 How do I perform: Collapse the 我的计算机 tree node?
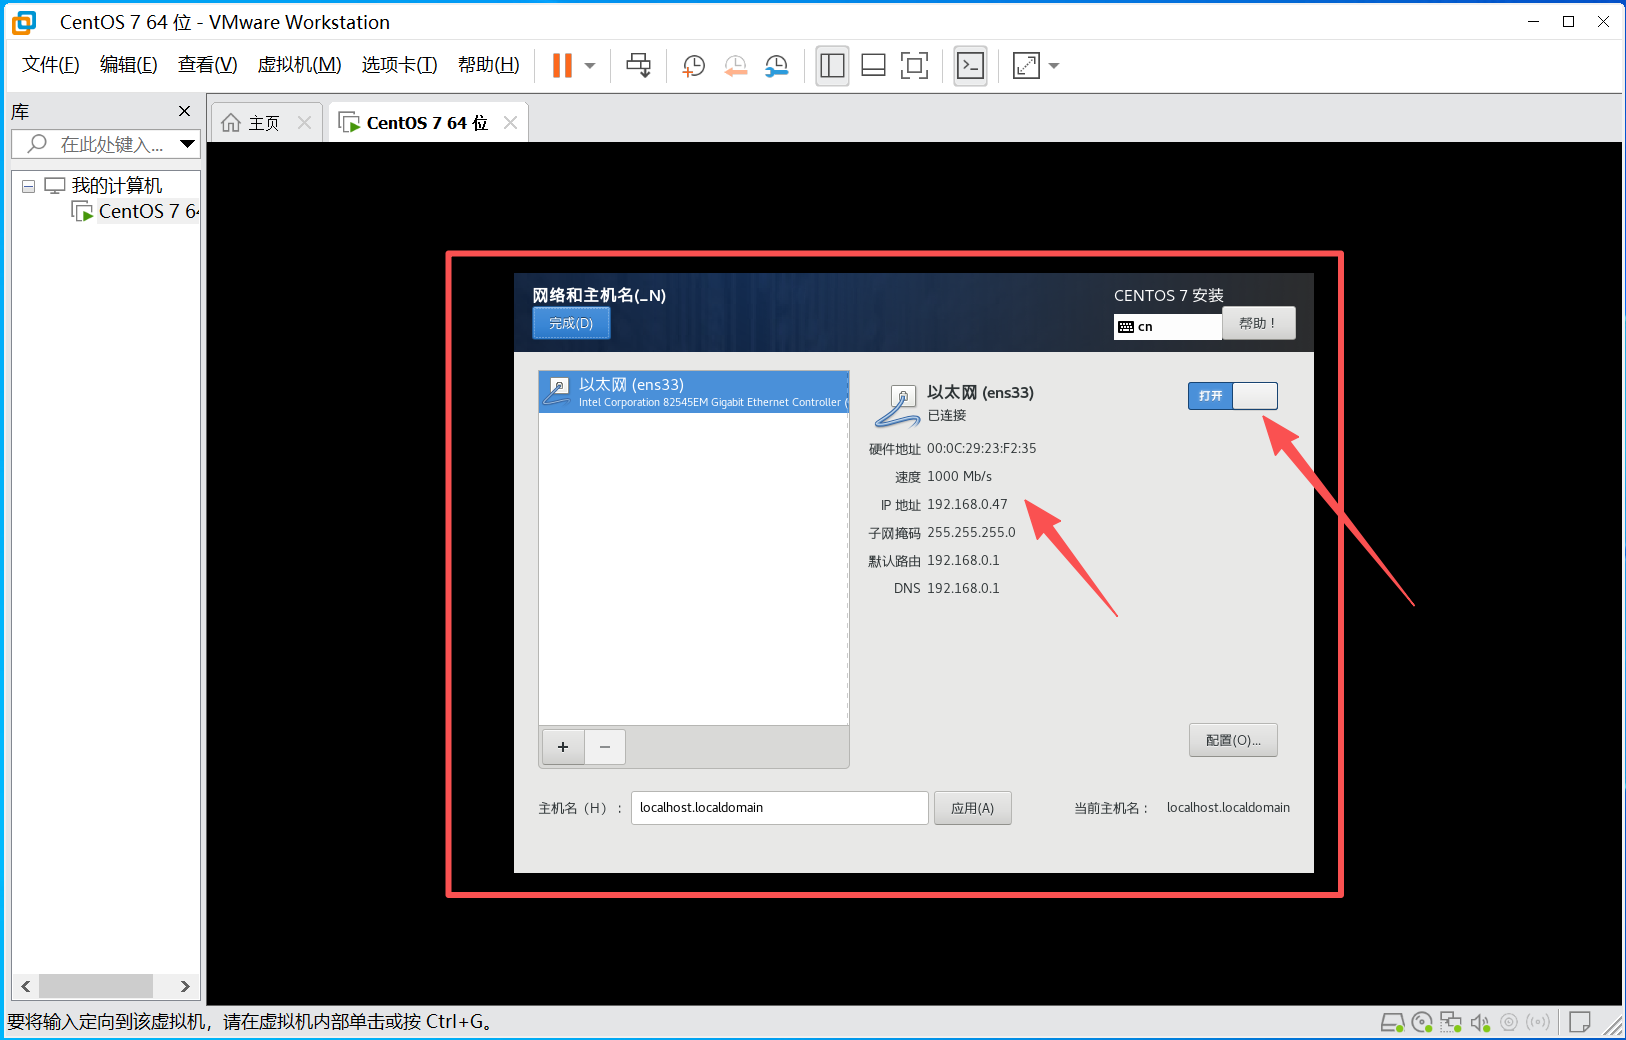(29, 186)
